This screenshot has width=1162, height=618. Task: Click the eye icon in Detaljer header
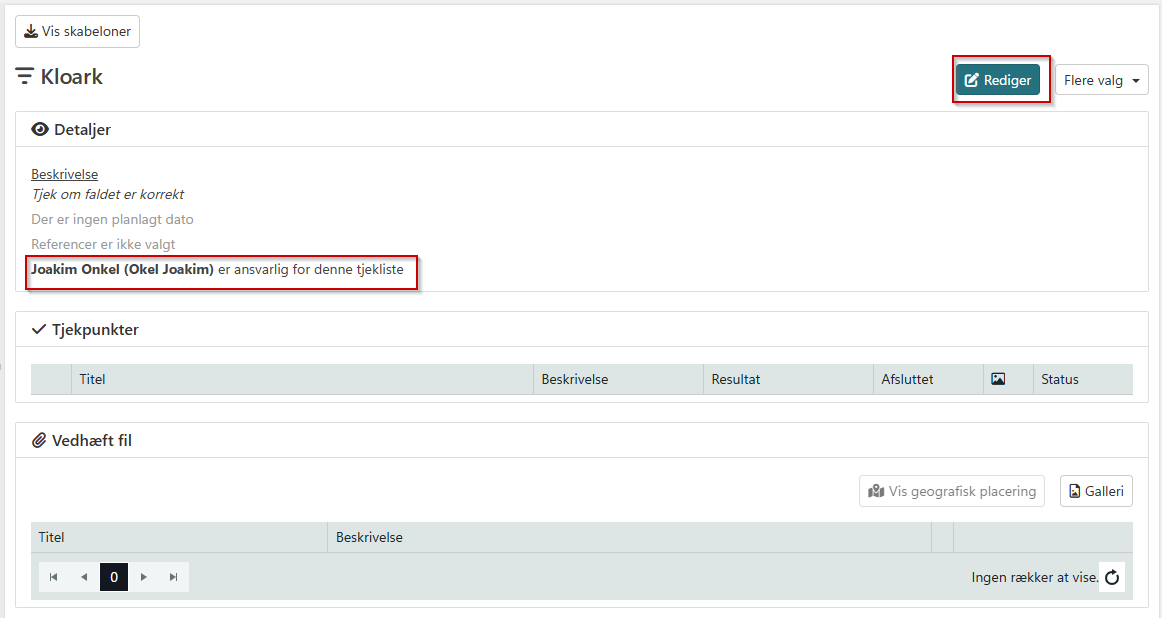[x=40, y=129]
